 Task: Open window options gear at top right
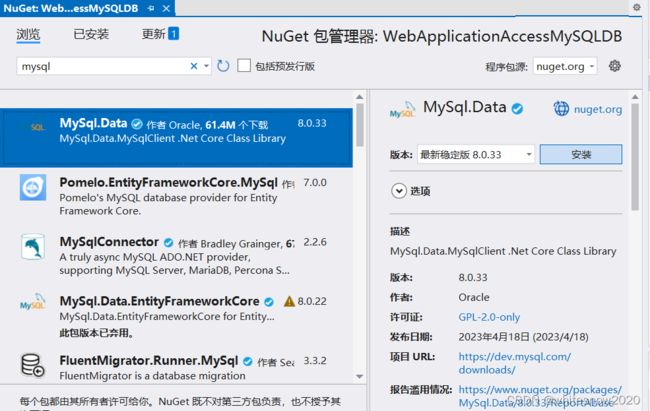[x=637, y=7]
